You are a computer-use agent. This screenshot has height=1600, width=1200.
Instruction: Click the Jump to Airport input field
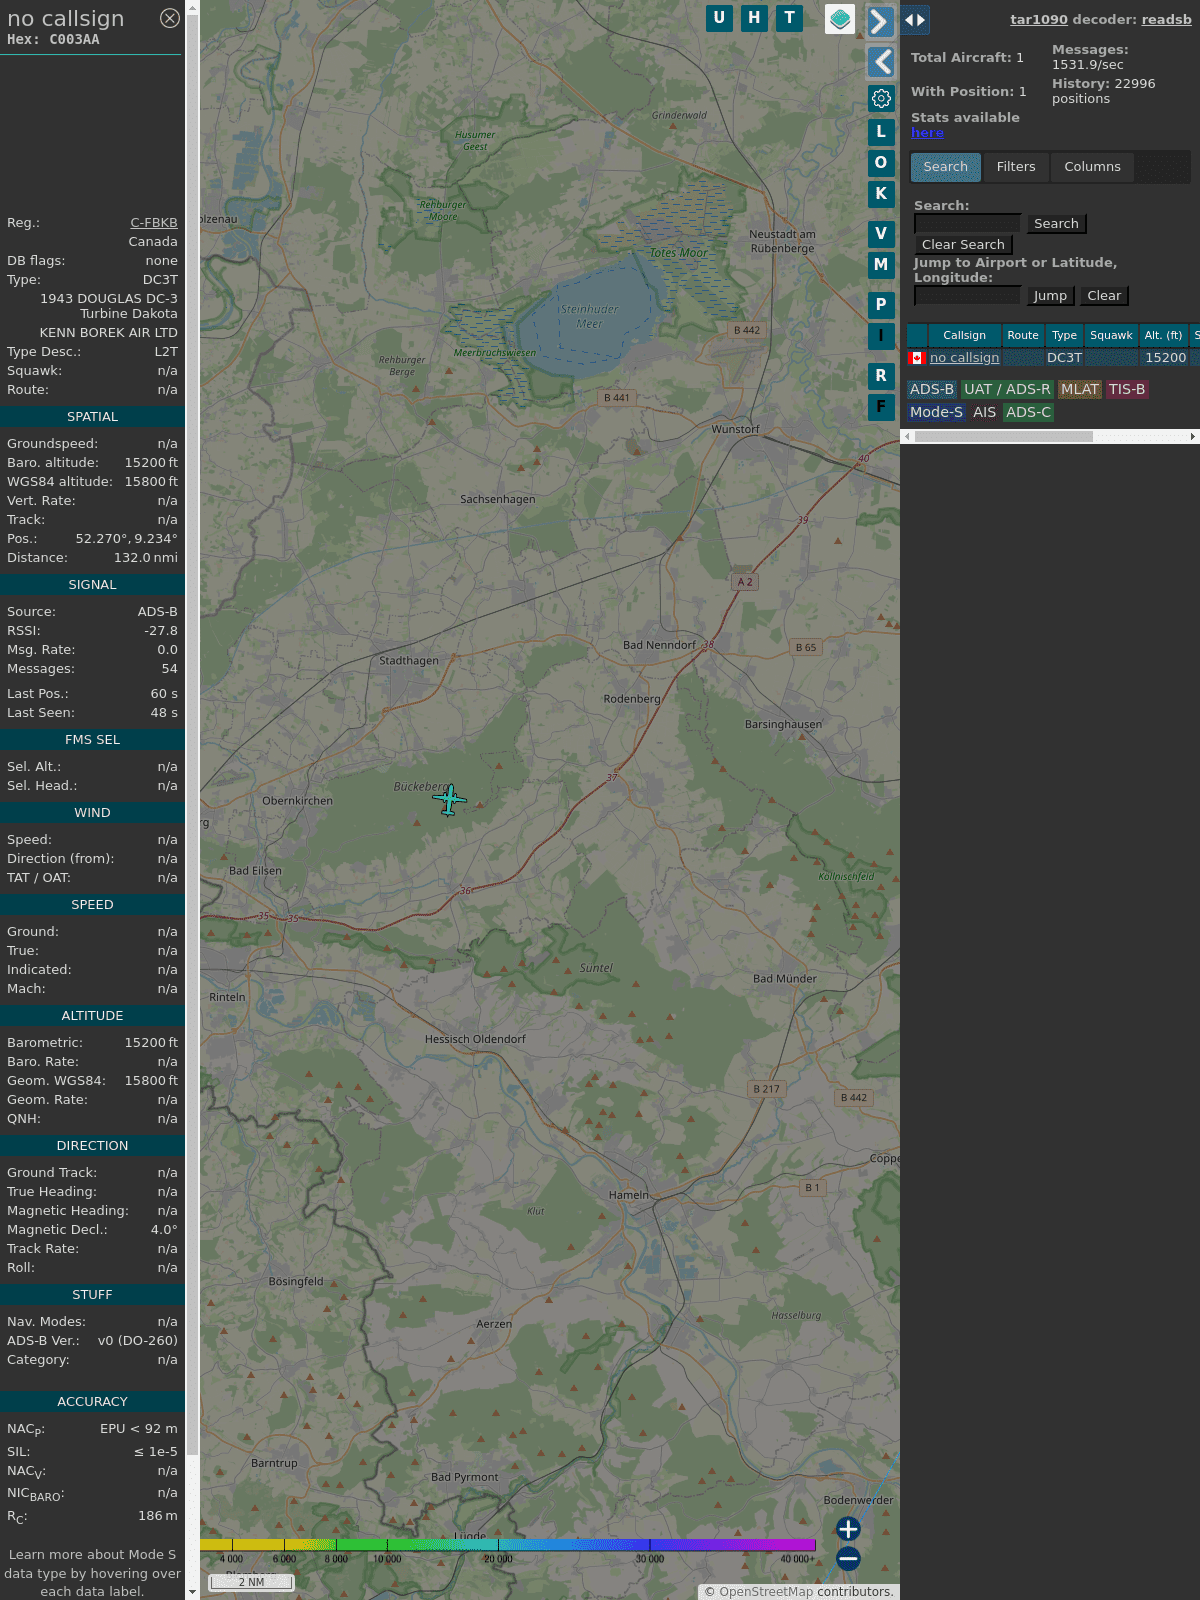tap(968, 296)
